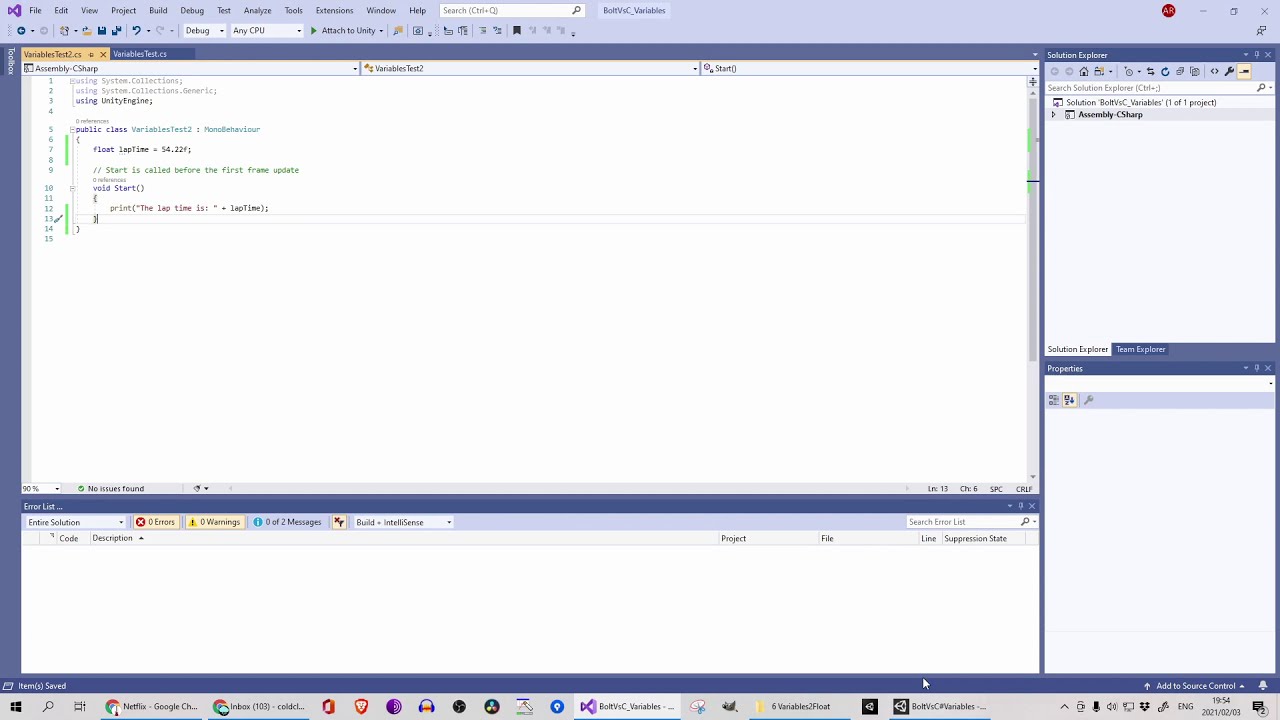Toggle bookmark with the bookmark icon

click(x=517, y=30)
